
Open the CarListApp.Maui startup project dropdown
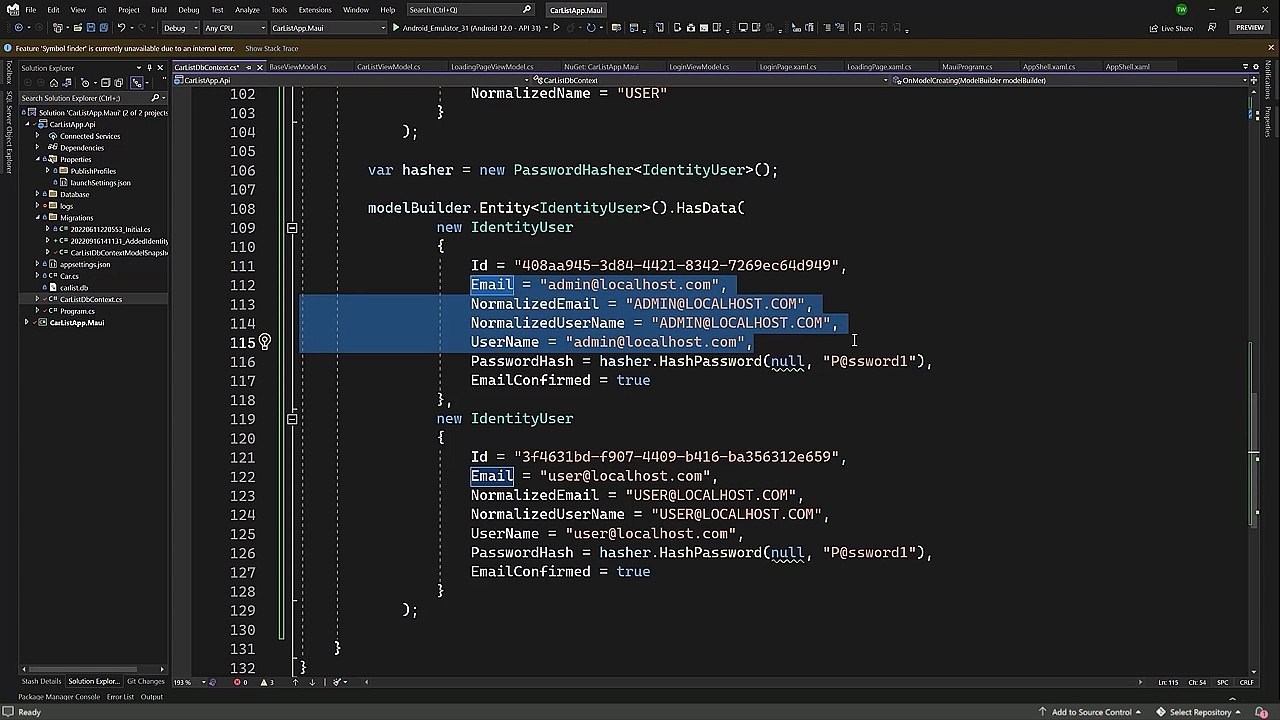click(x=327, y=28)
